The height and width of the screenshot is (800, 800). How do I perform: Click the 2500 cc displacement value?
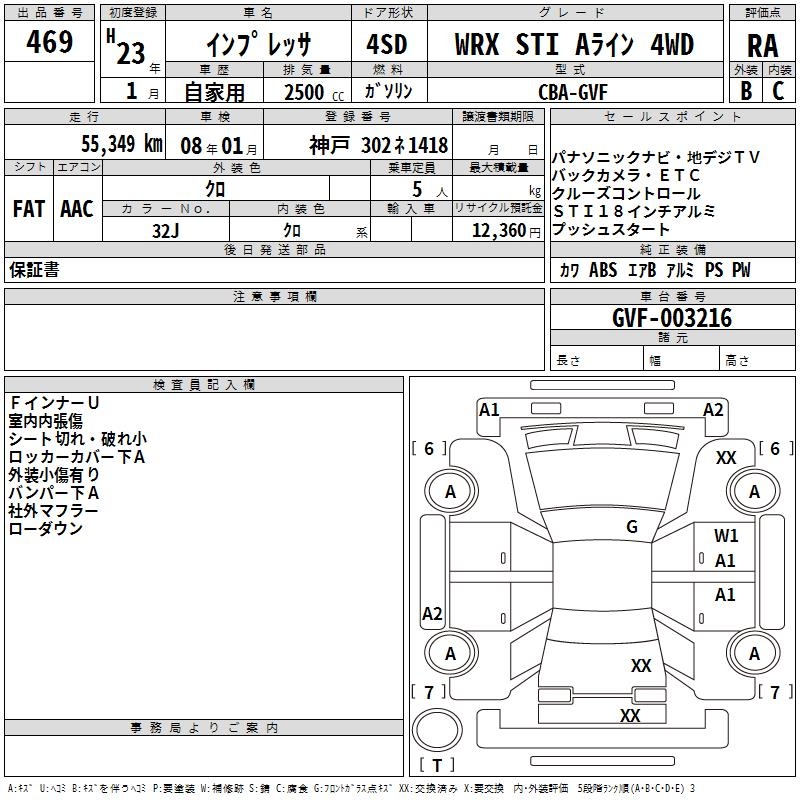[x=314, y=92]
